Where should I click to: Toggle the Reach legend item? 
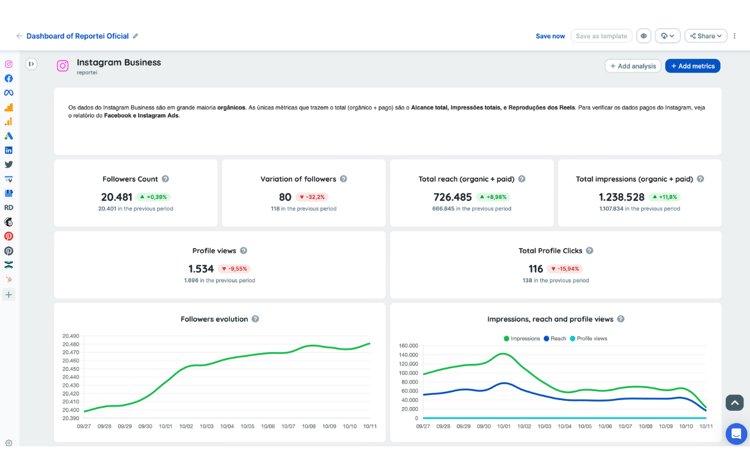(x=555, y=338)
